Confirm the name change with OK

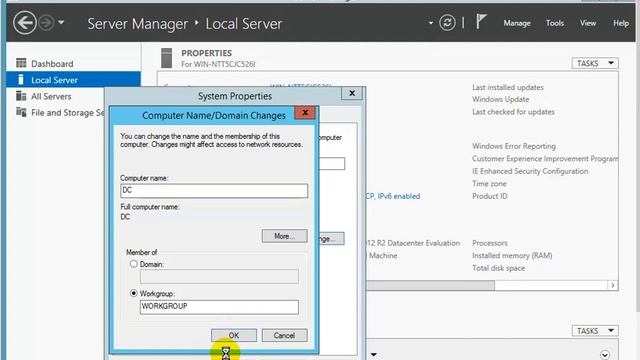click(234, 336)
